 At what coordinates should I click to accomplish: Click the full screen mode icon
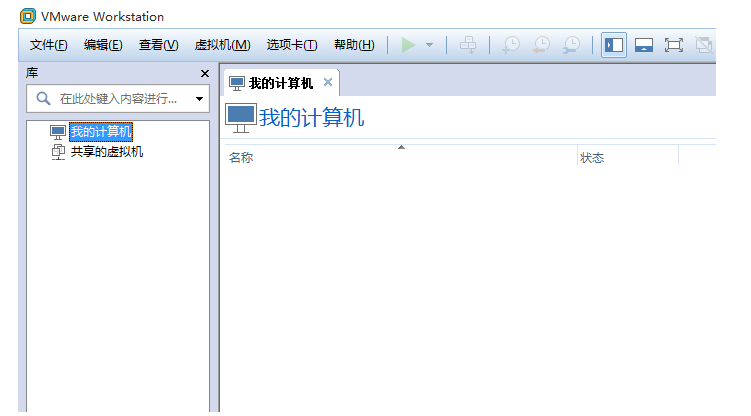point(674,45)
